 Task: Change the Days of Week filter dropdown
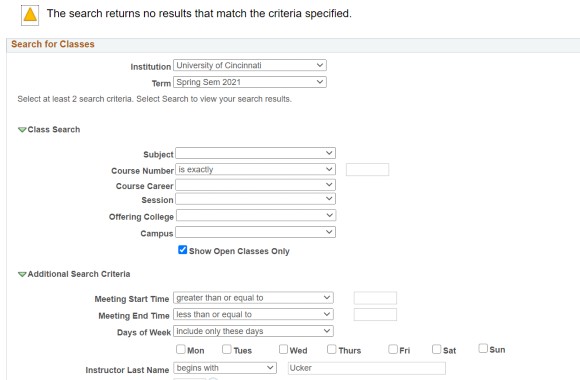(253, 331)
